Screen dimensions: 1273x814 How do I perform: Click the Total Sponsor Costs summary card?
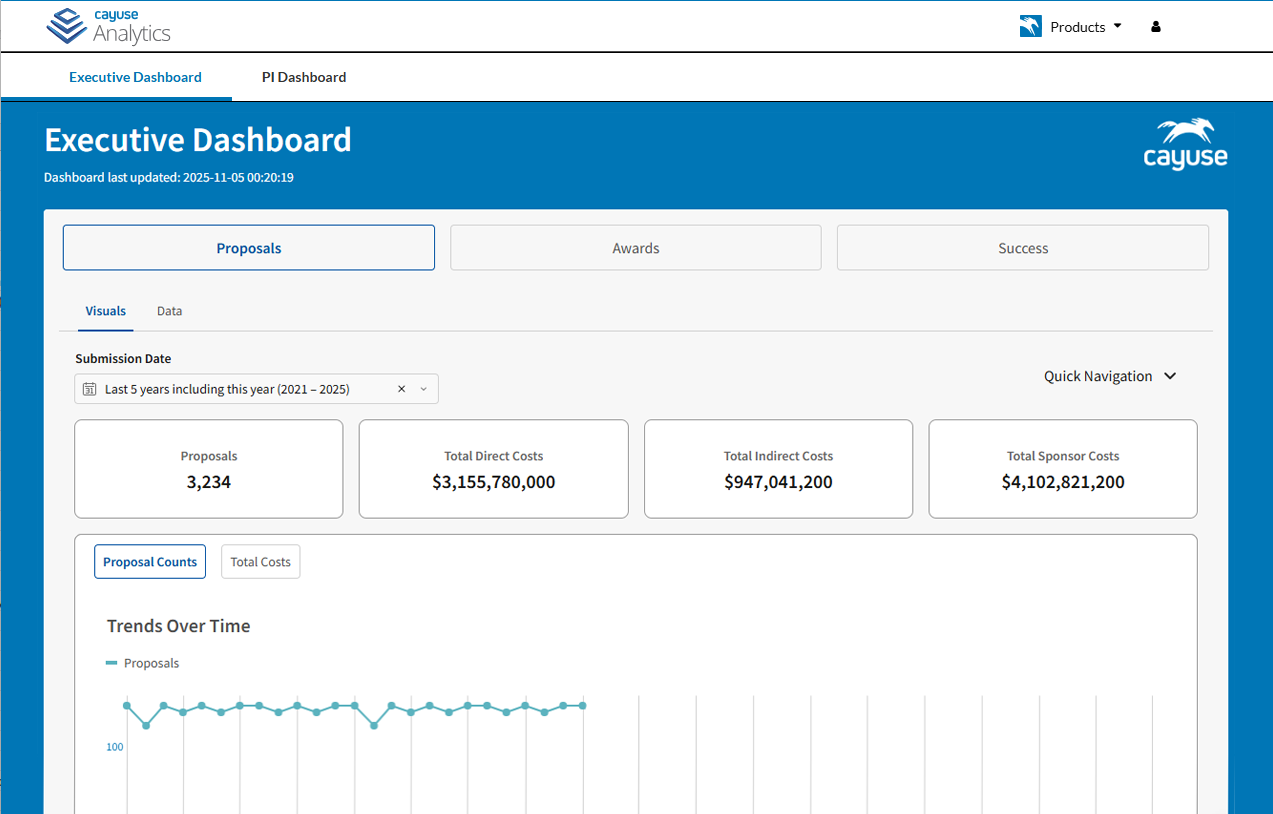pos(1062,469)
